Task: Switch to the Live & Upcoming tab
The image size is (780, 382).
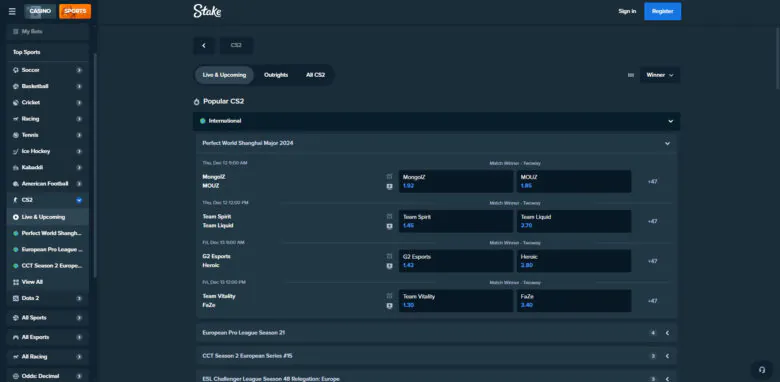Action: click(x=224, y=75)
